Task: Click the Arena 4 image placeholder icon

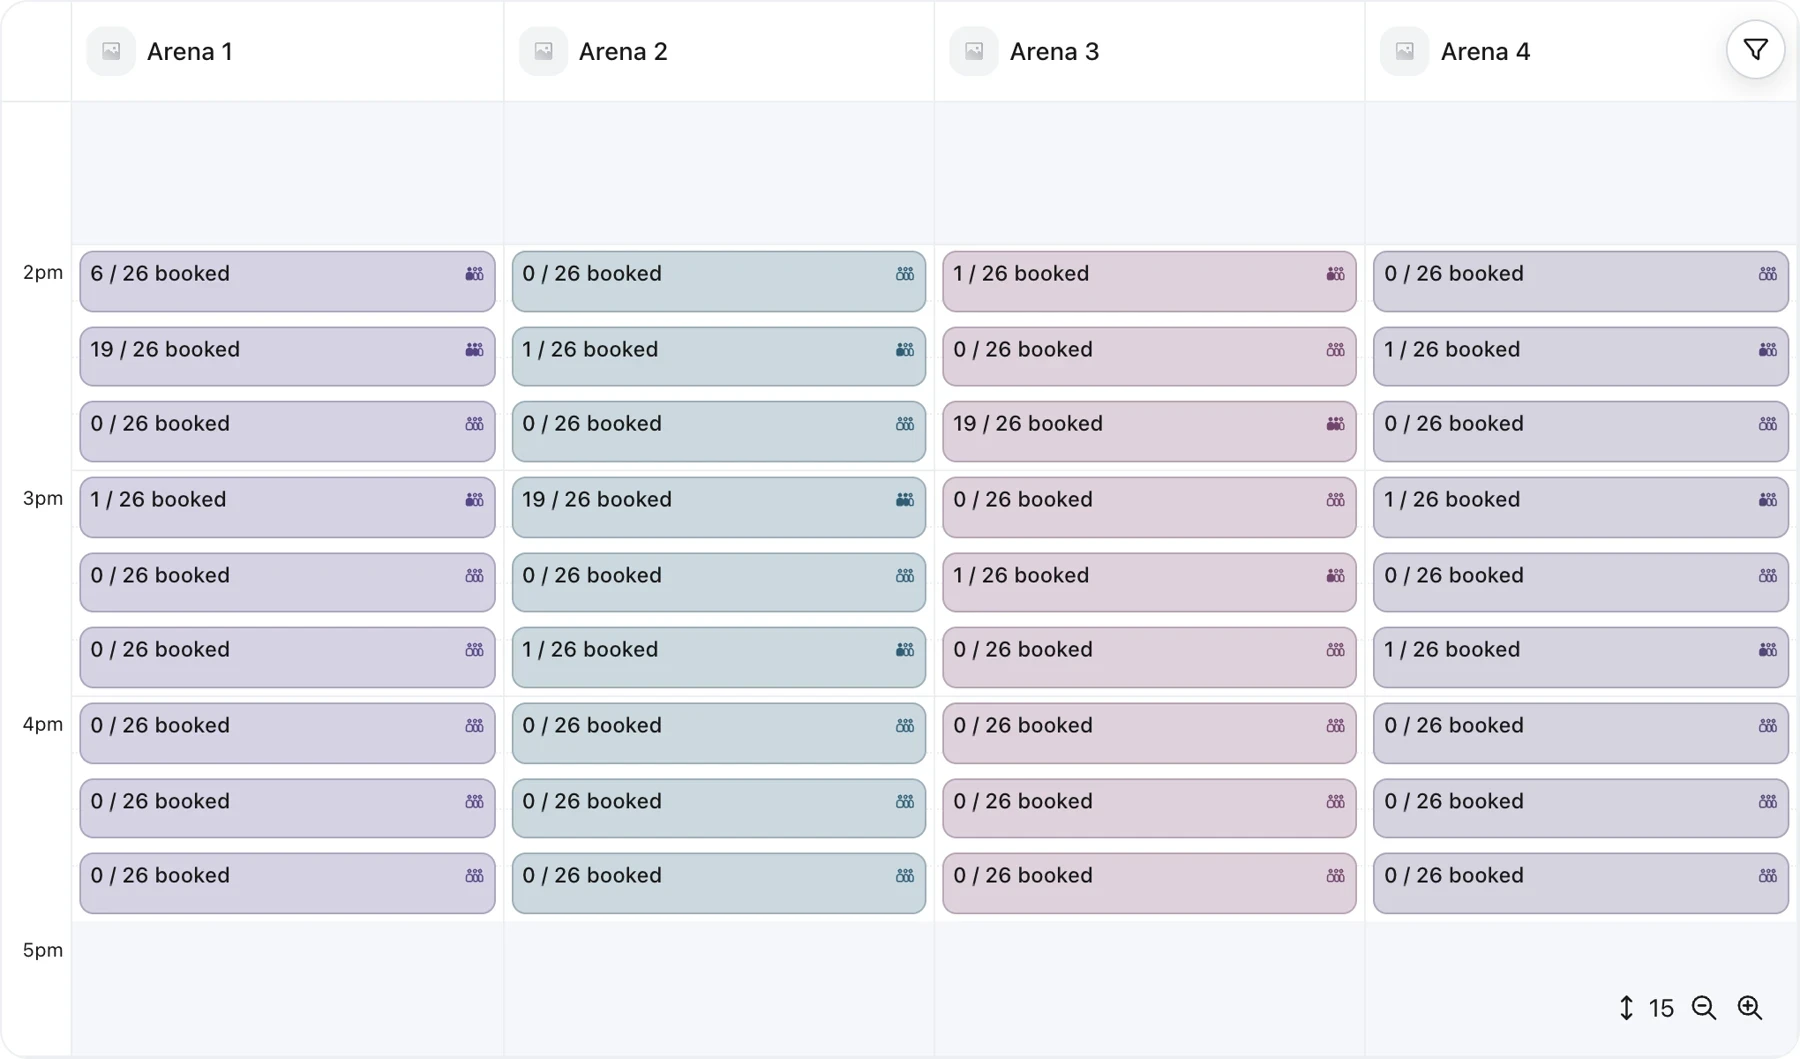Action: (x=1405, y=51)
